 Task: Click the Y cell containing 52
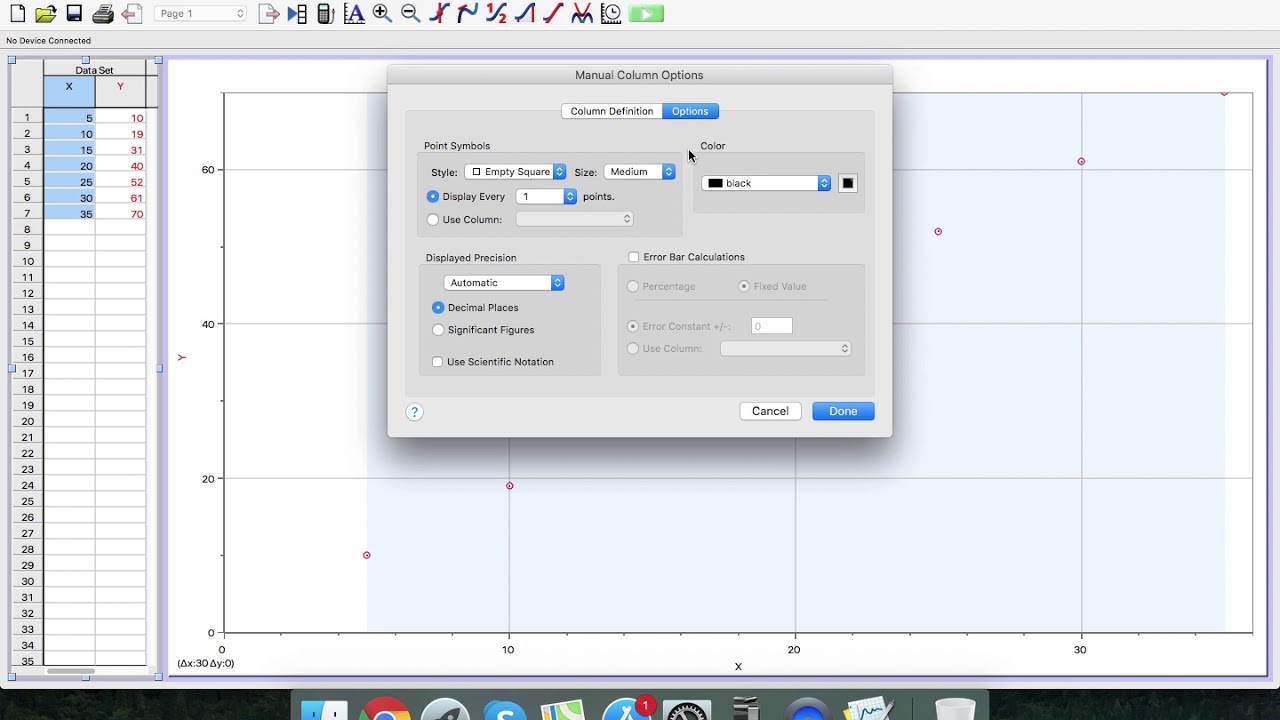click(x=121, y=182)
